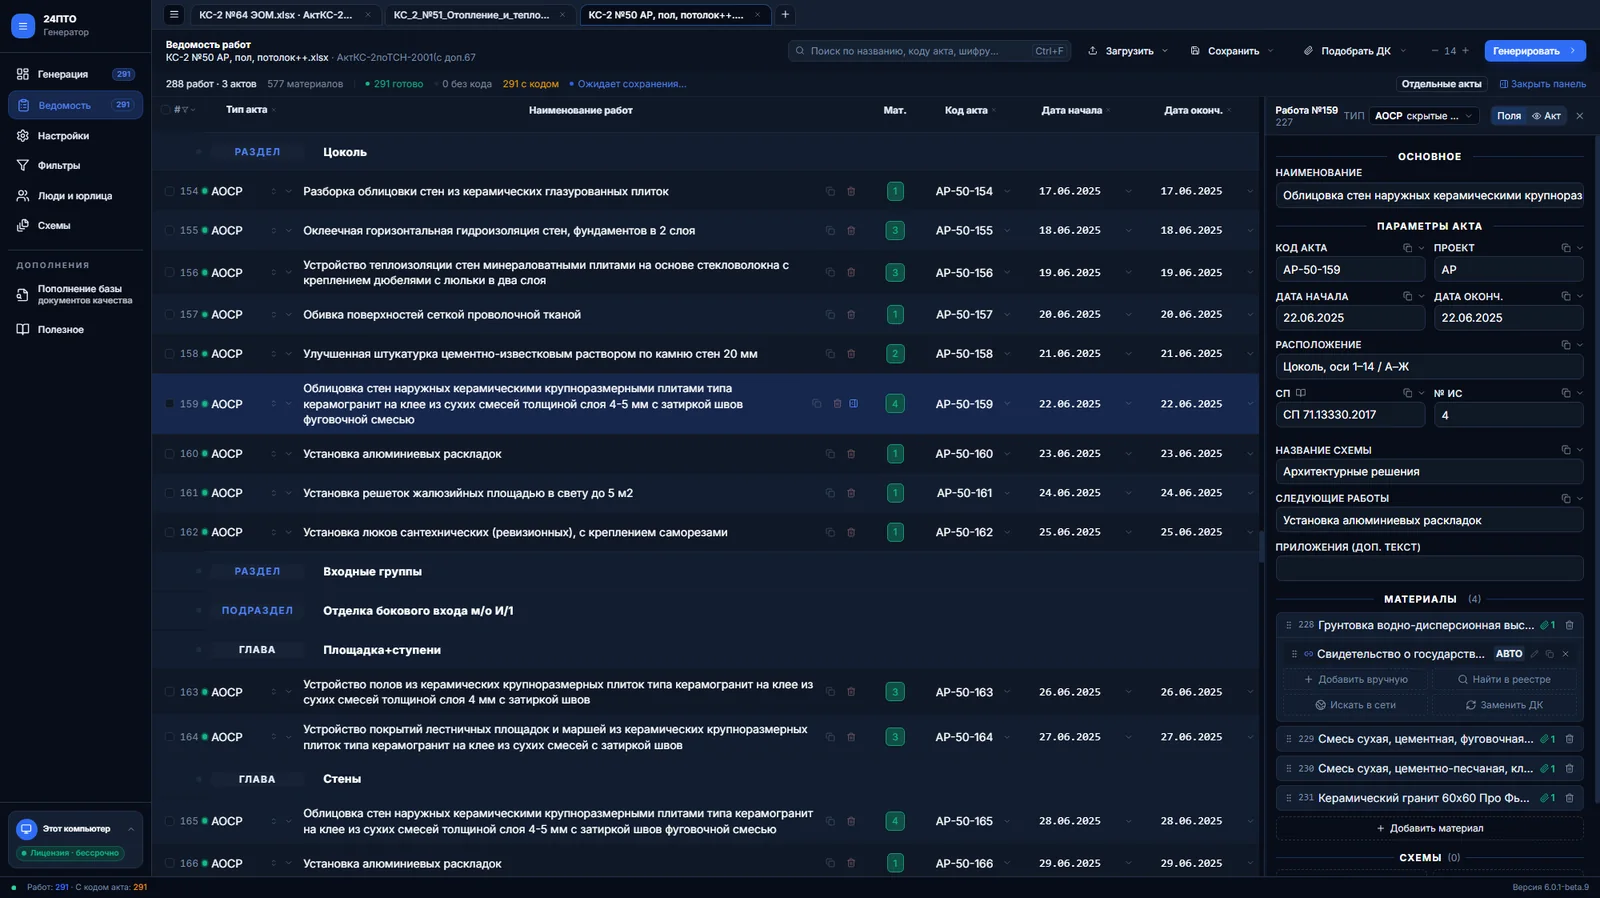Add a new tab with plus icon

click(785, 15)
